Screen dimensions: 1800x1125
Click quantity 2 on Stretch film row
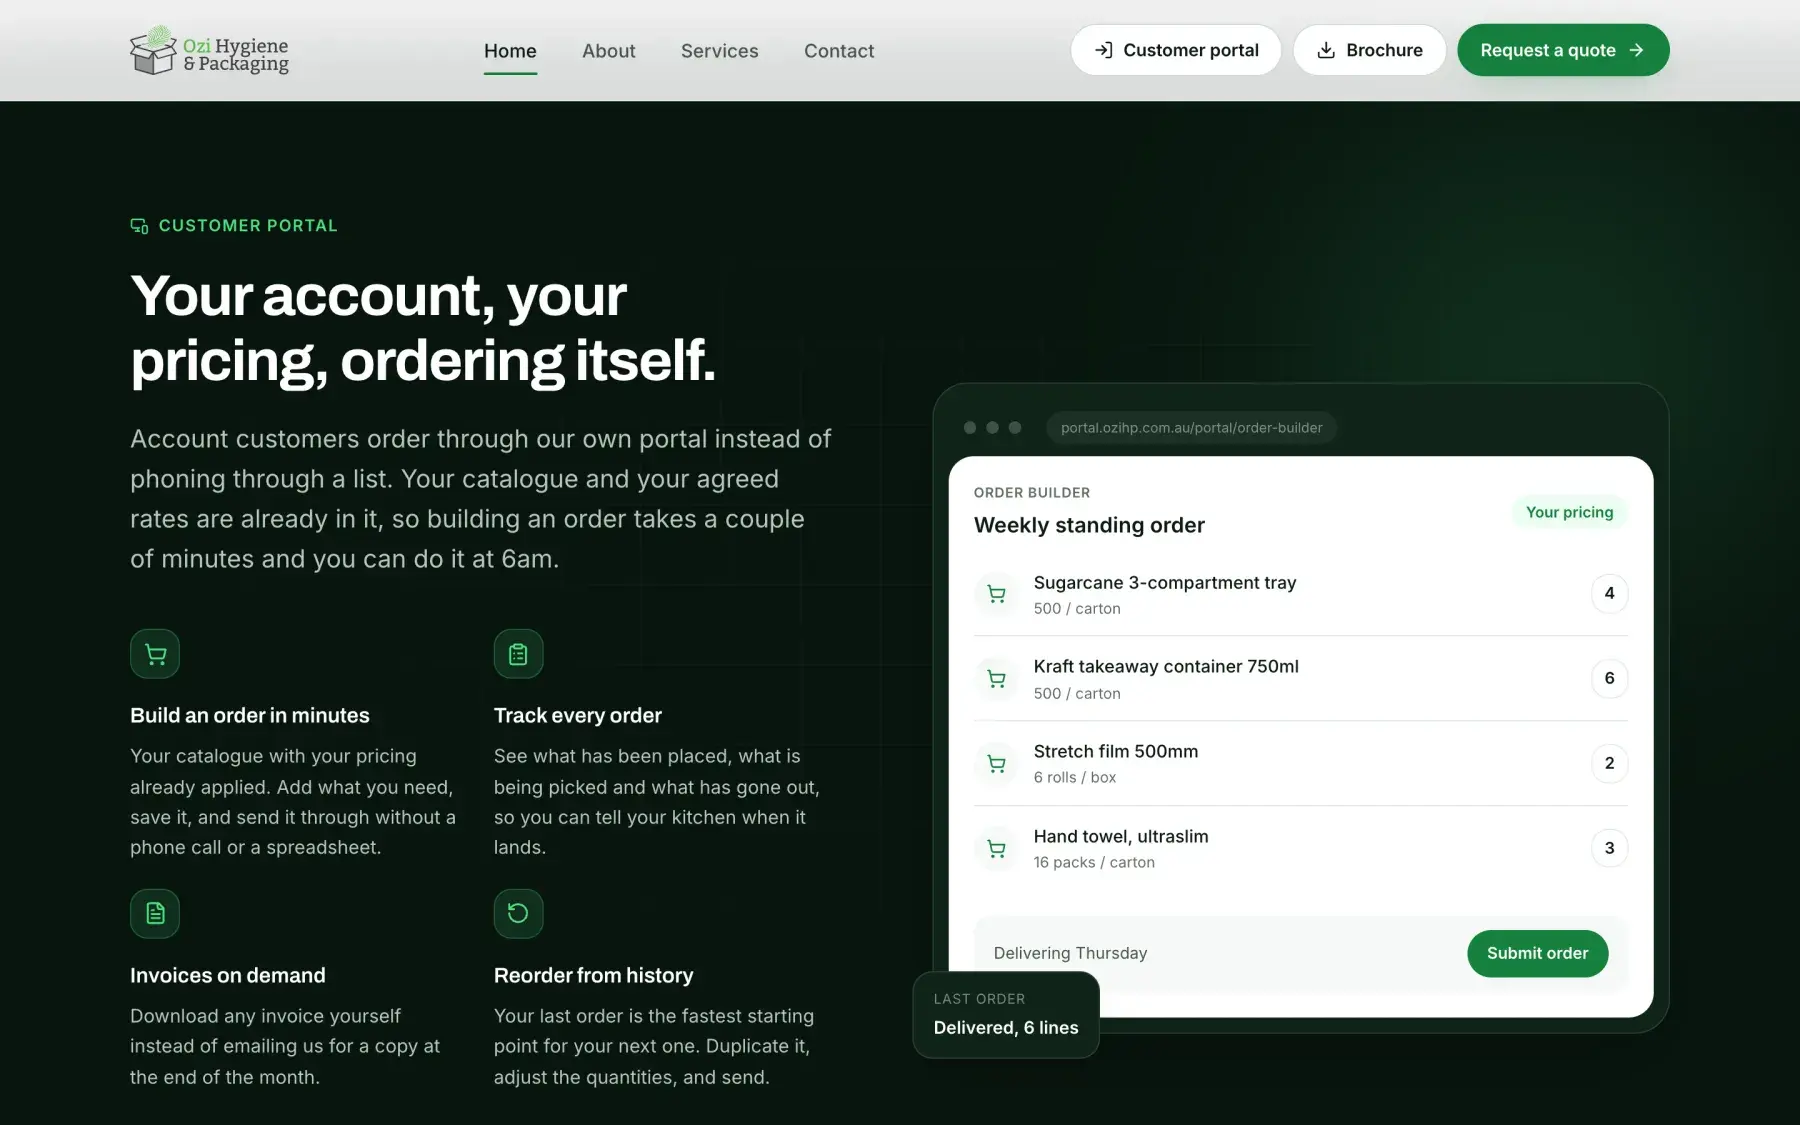(1609, 763)
